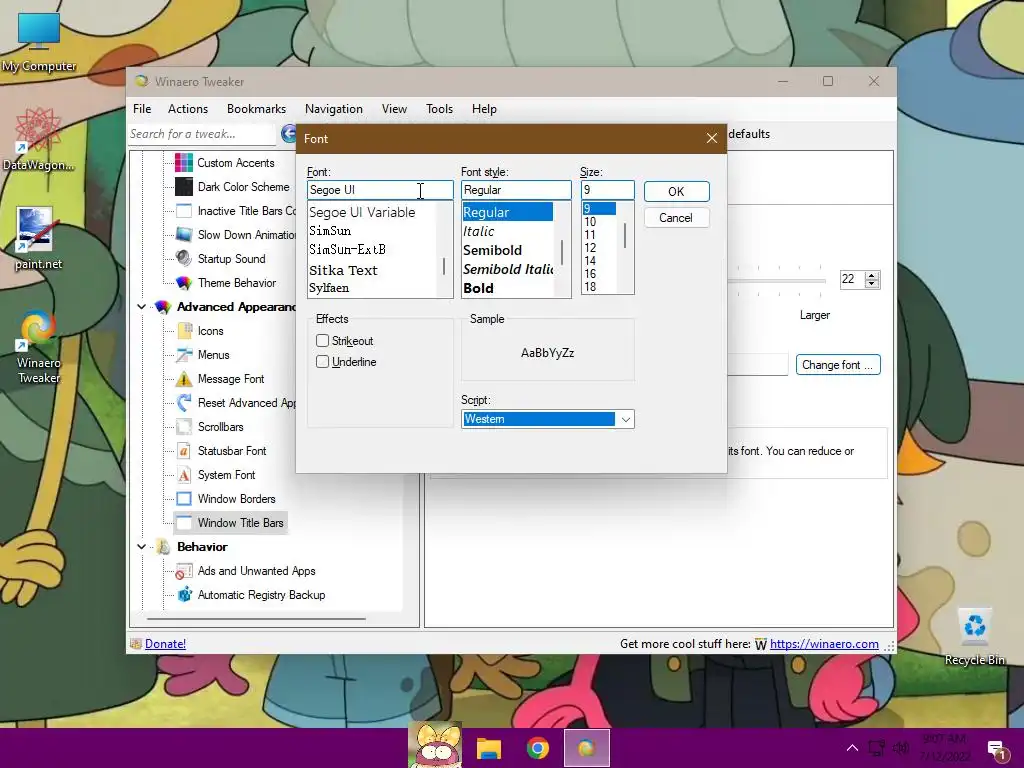Increase the title bar size spinner value
The image size is (1024, 768).
(x=872, y=276)
